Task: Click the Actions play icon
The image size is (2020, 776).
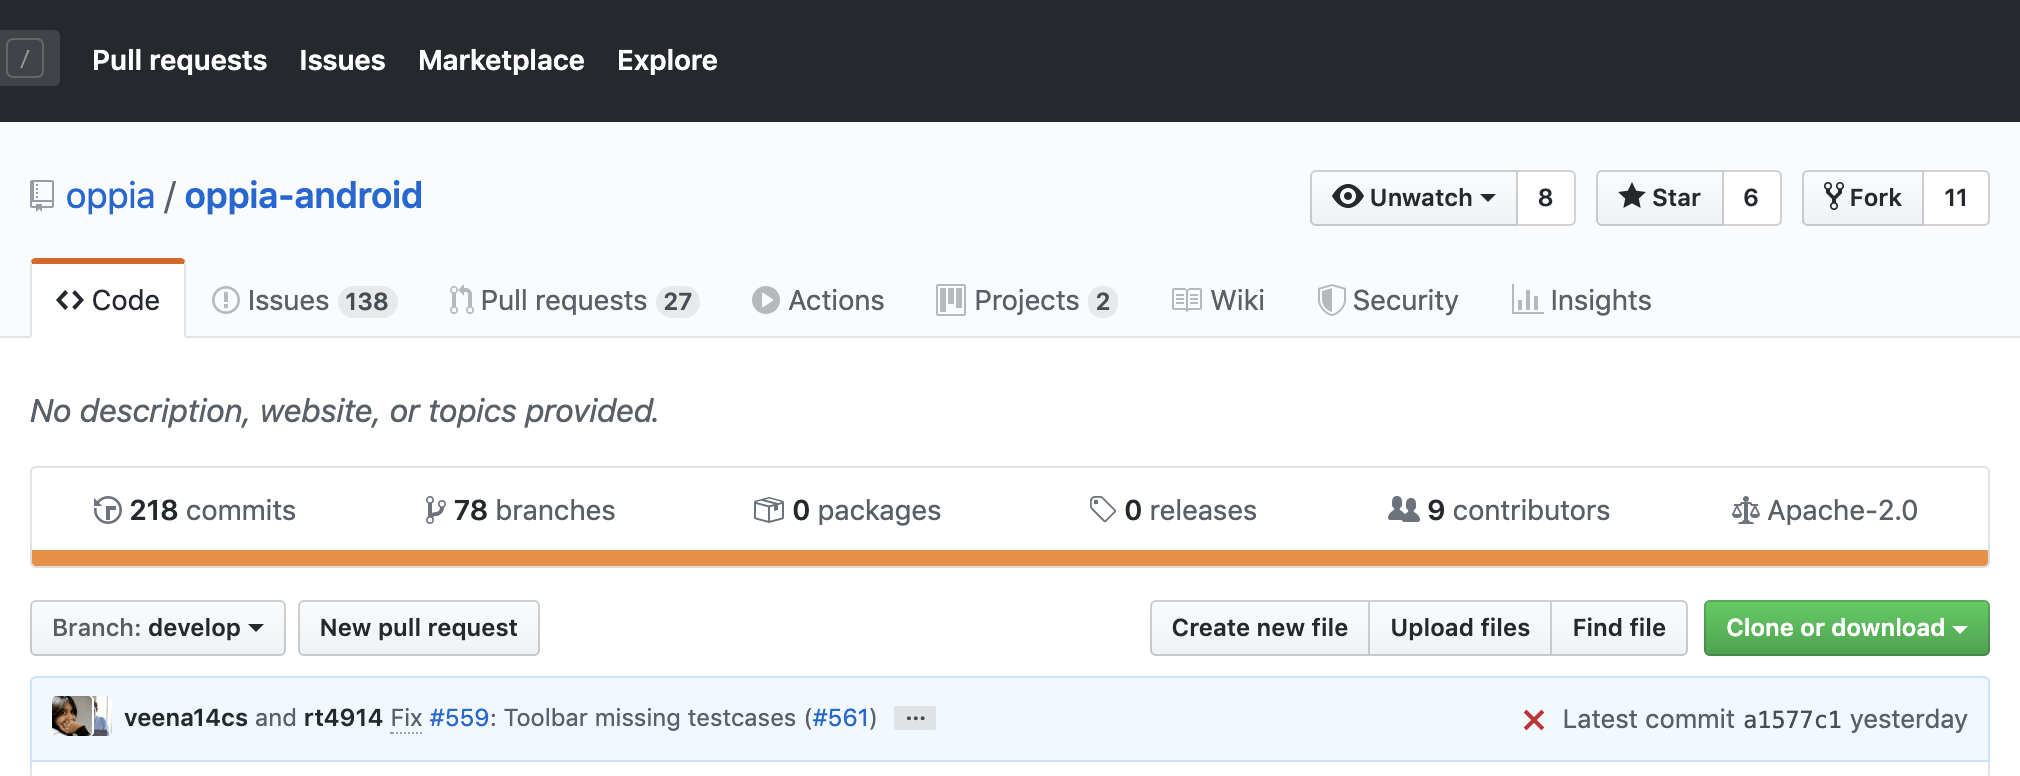Action: click(x=766, y=300)
